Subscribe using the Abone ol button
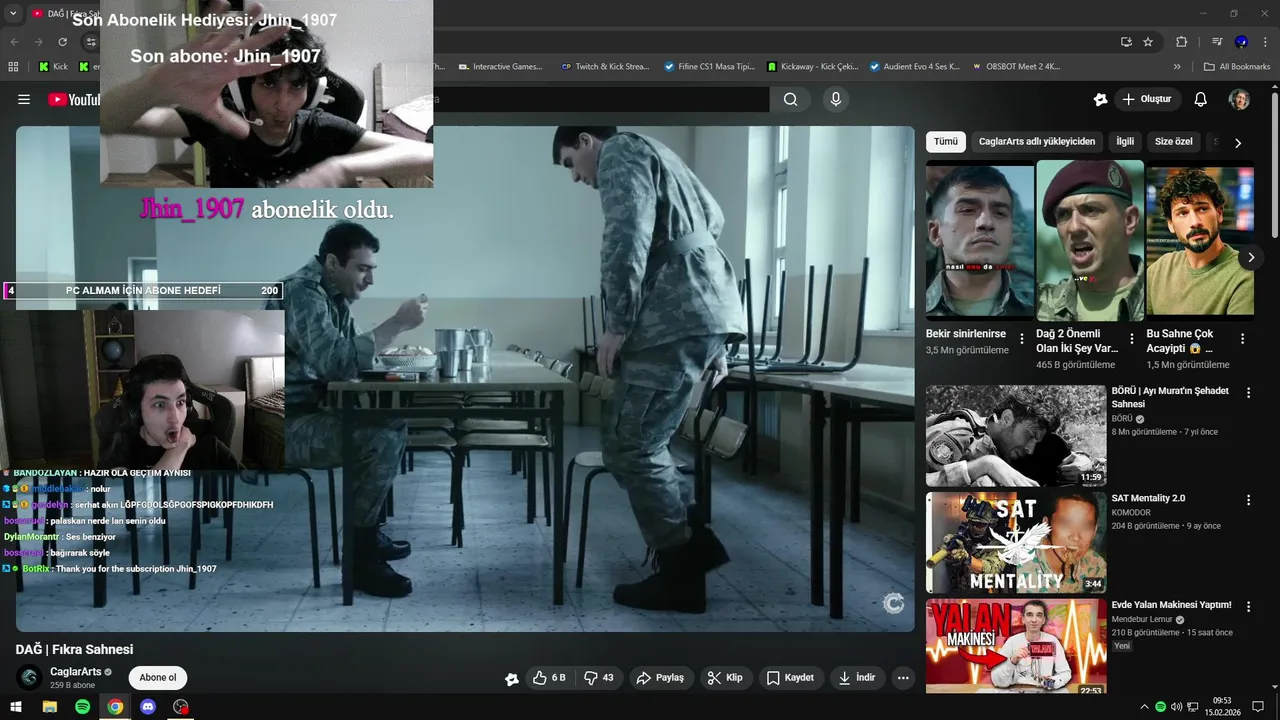The height and width of the screenshot is (720, 1280). pyautogui.click(x=158, y=678)
